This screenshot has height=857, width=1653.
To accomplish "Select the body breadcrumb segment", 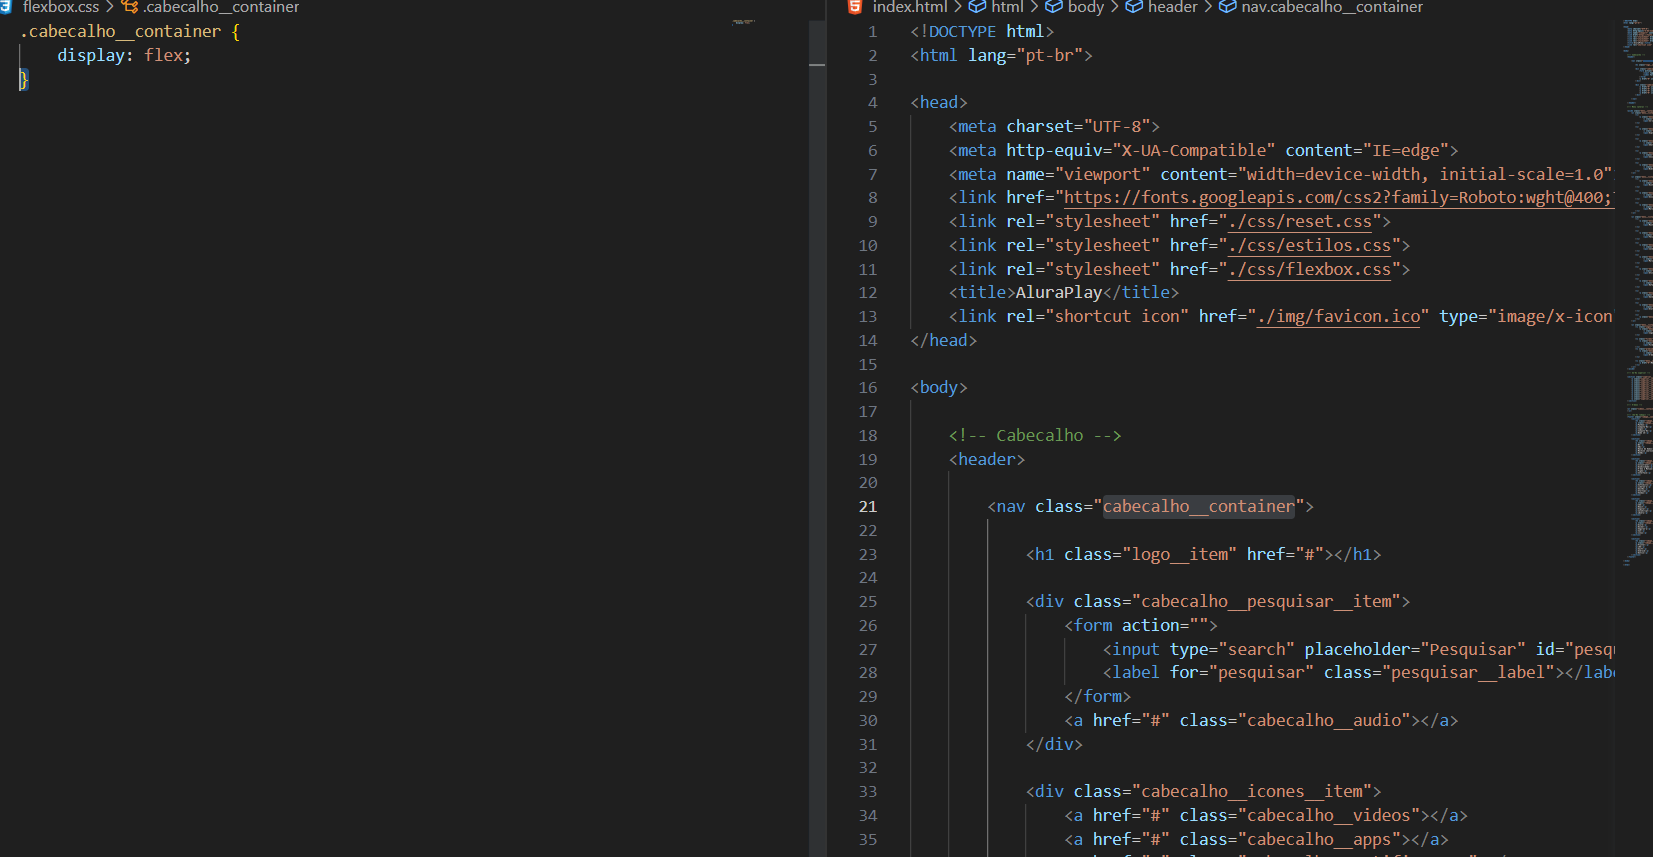I will click(1086, 6).
